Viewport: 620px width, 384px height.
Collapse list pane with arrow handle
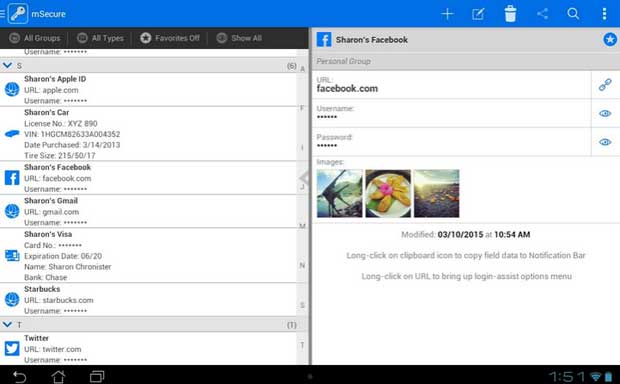pos(304,178)
